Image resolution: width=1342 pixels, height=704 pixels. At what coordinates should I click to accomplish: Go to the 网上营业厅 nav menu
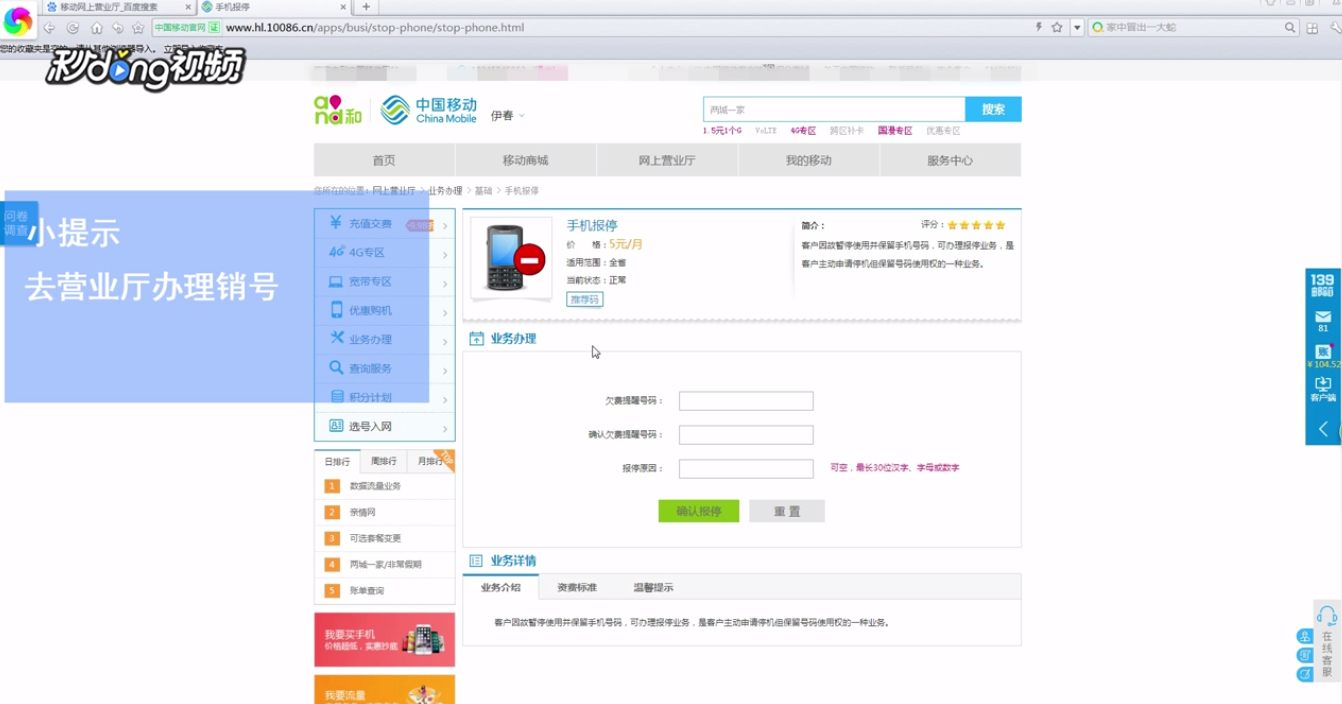(667, 160)
